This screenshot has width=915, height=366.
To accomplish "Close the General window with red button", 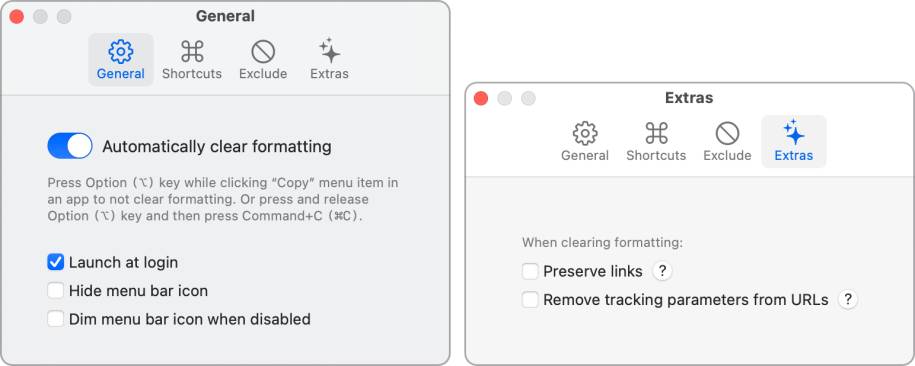I will click(17, 17).
